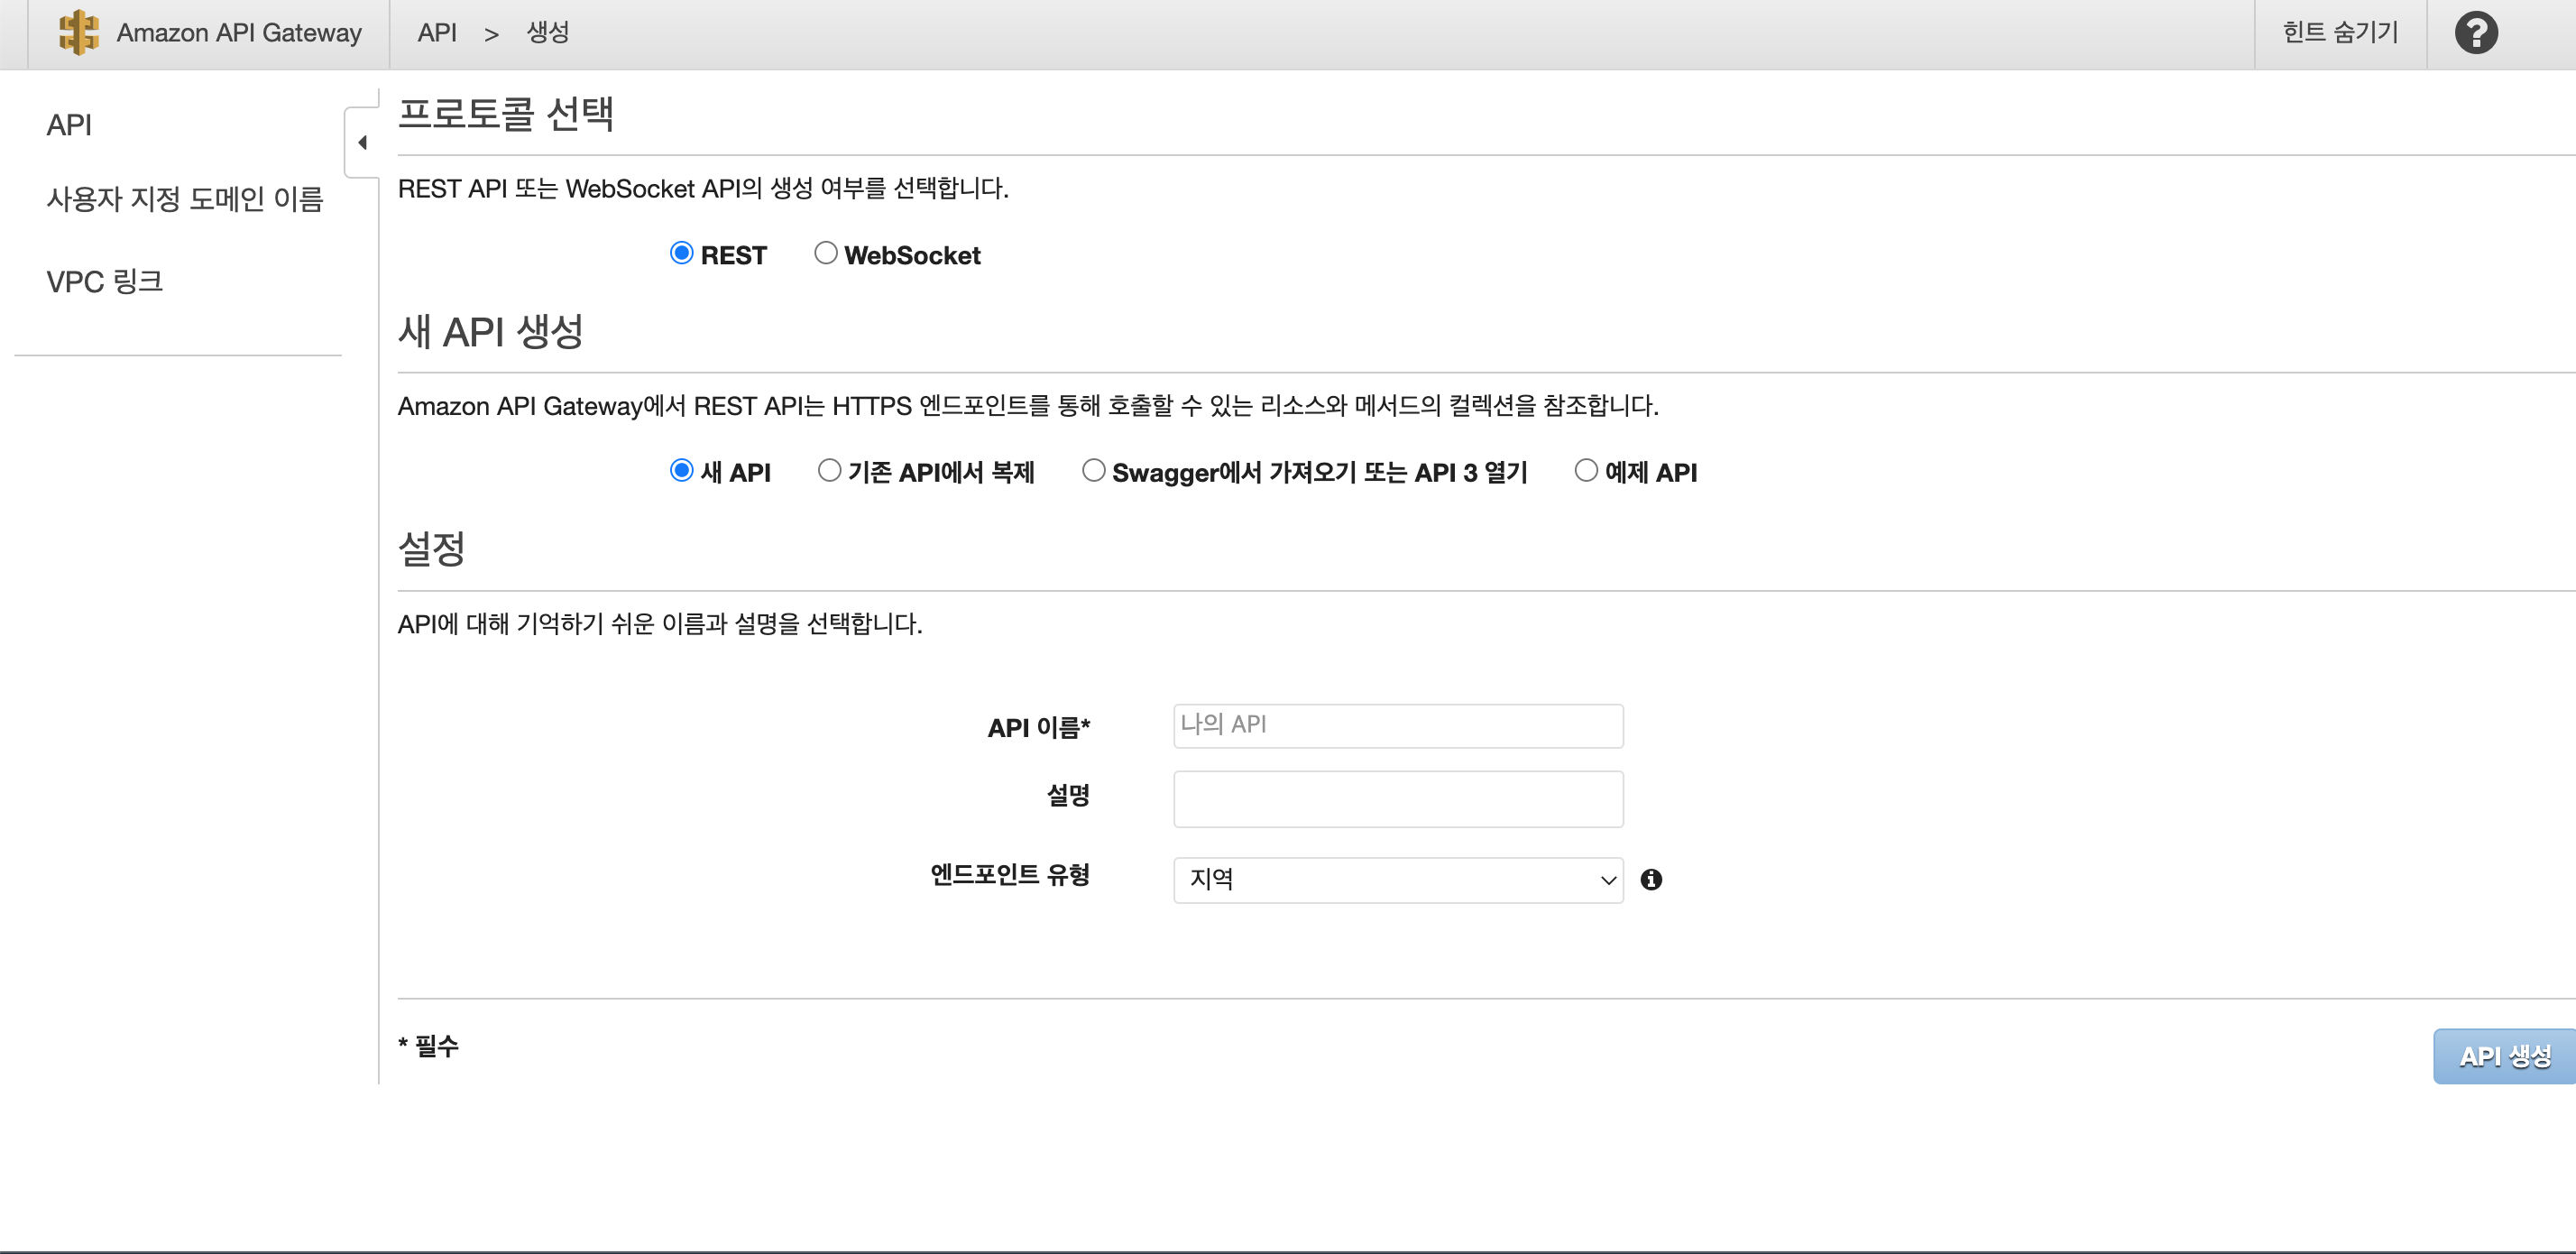Click the API breadcrumb link

(x=437, y=33)
